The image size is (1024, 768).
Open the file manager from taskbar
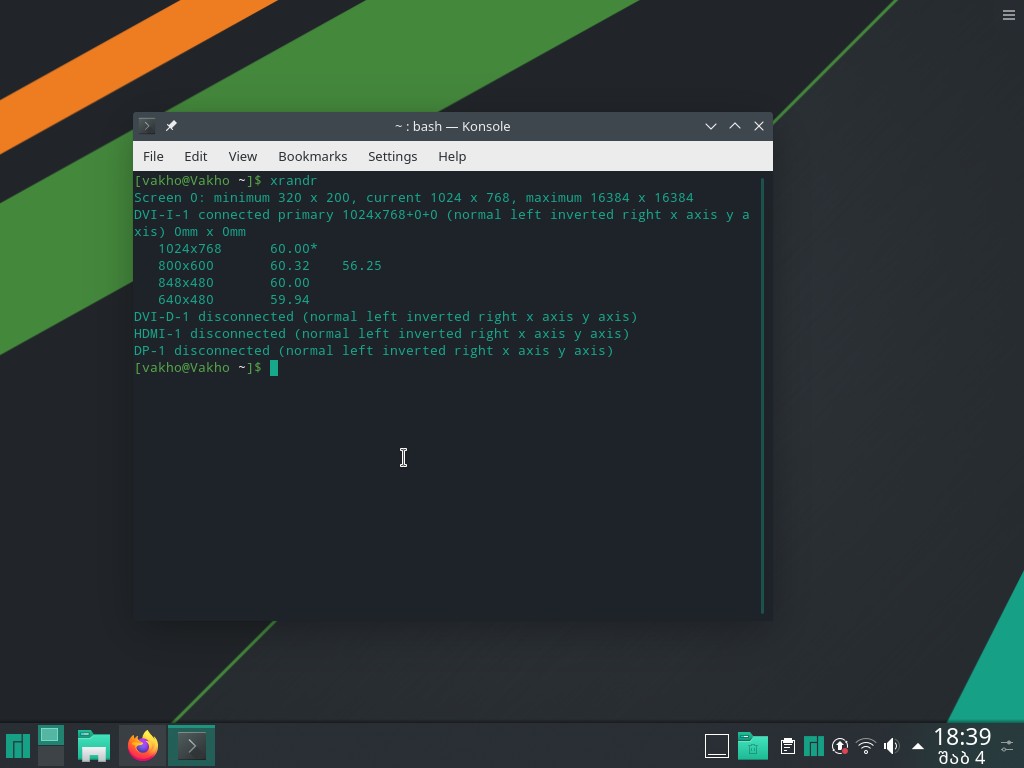tap(94, 746)
